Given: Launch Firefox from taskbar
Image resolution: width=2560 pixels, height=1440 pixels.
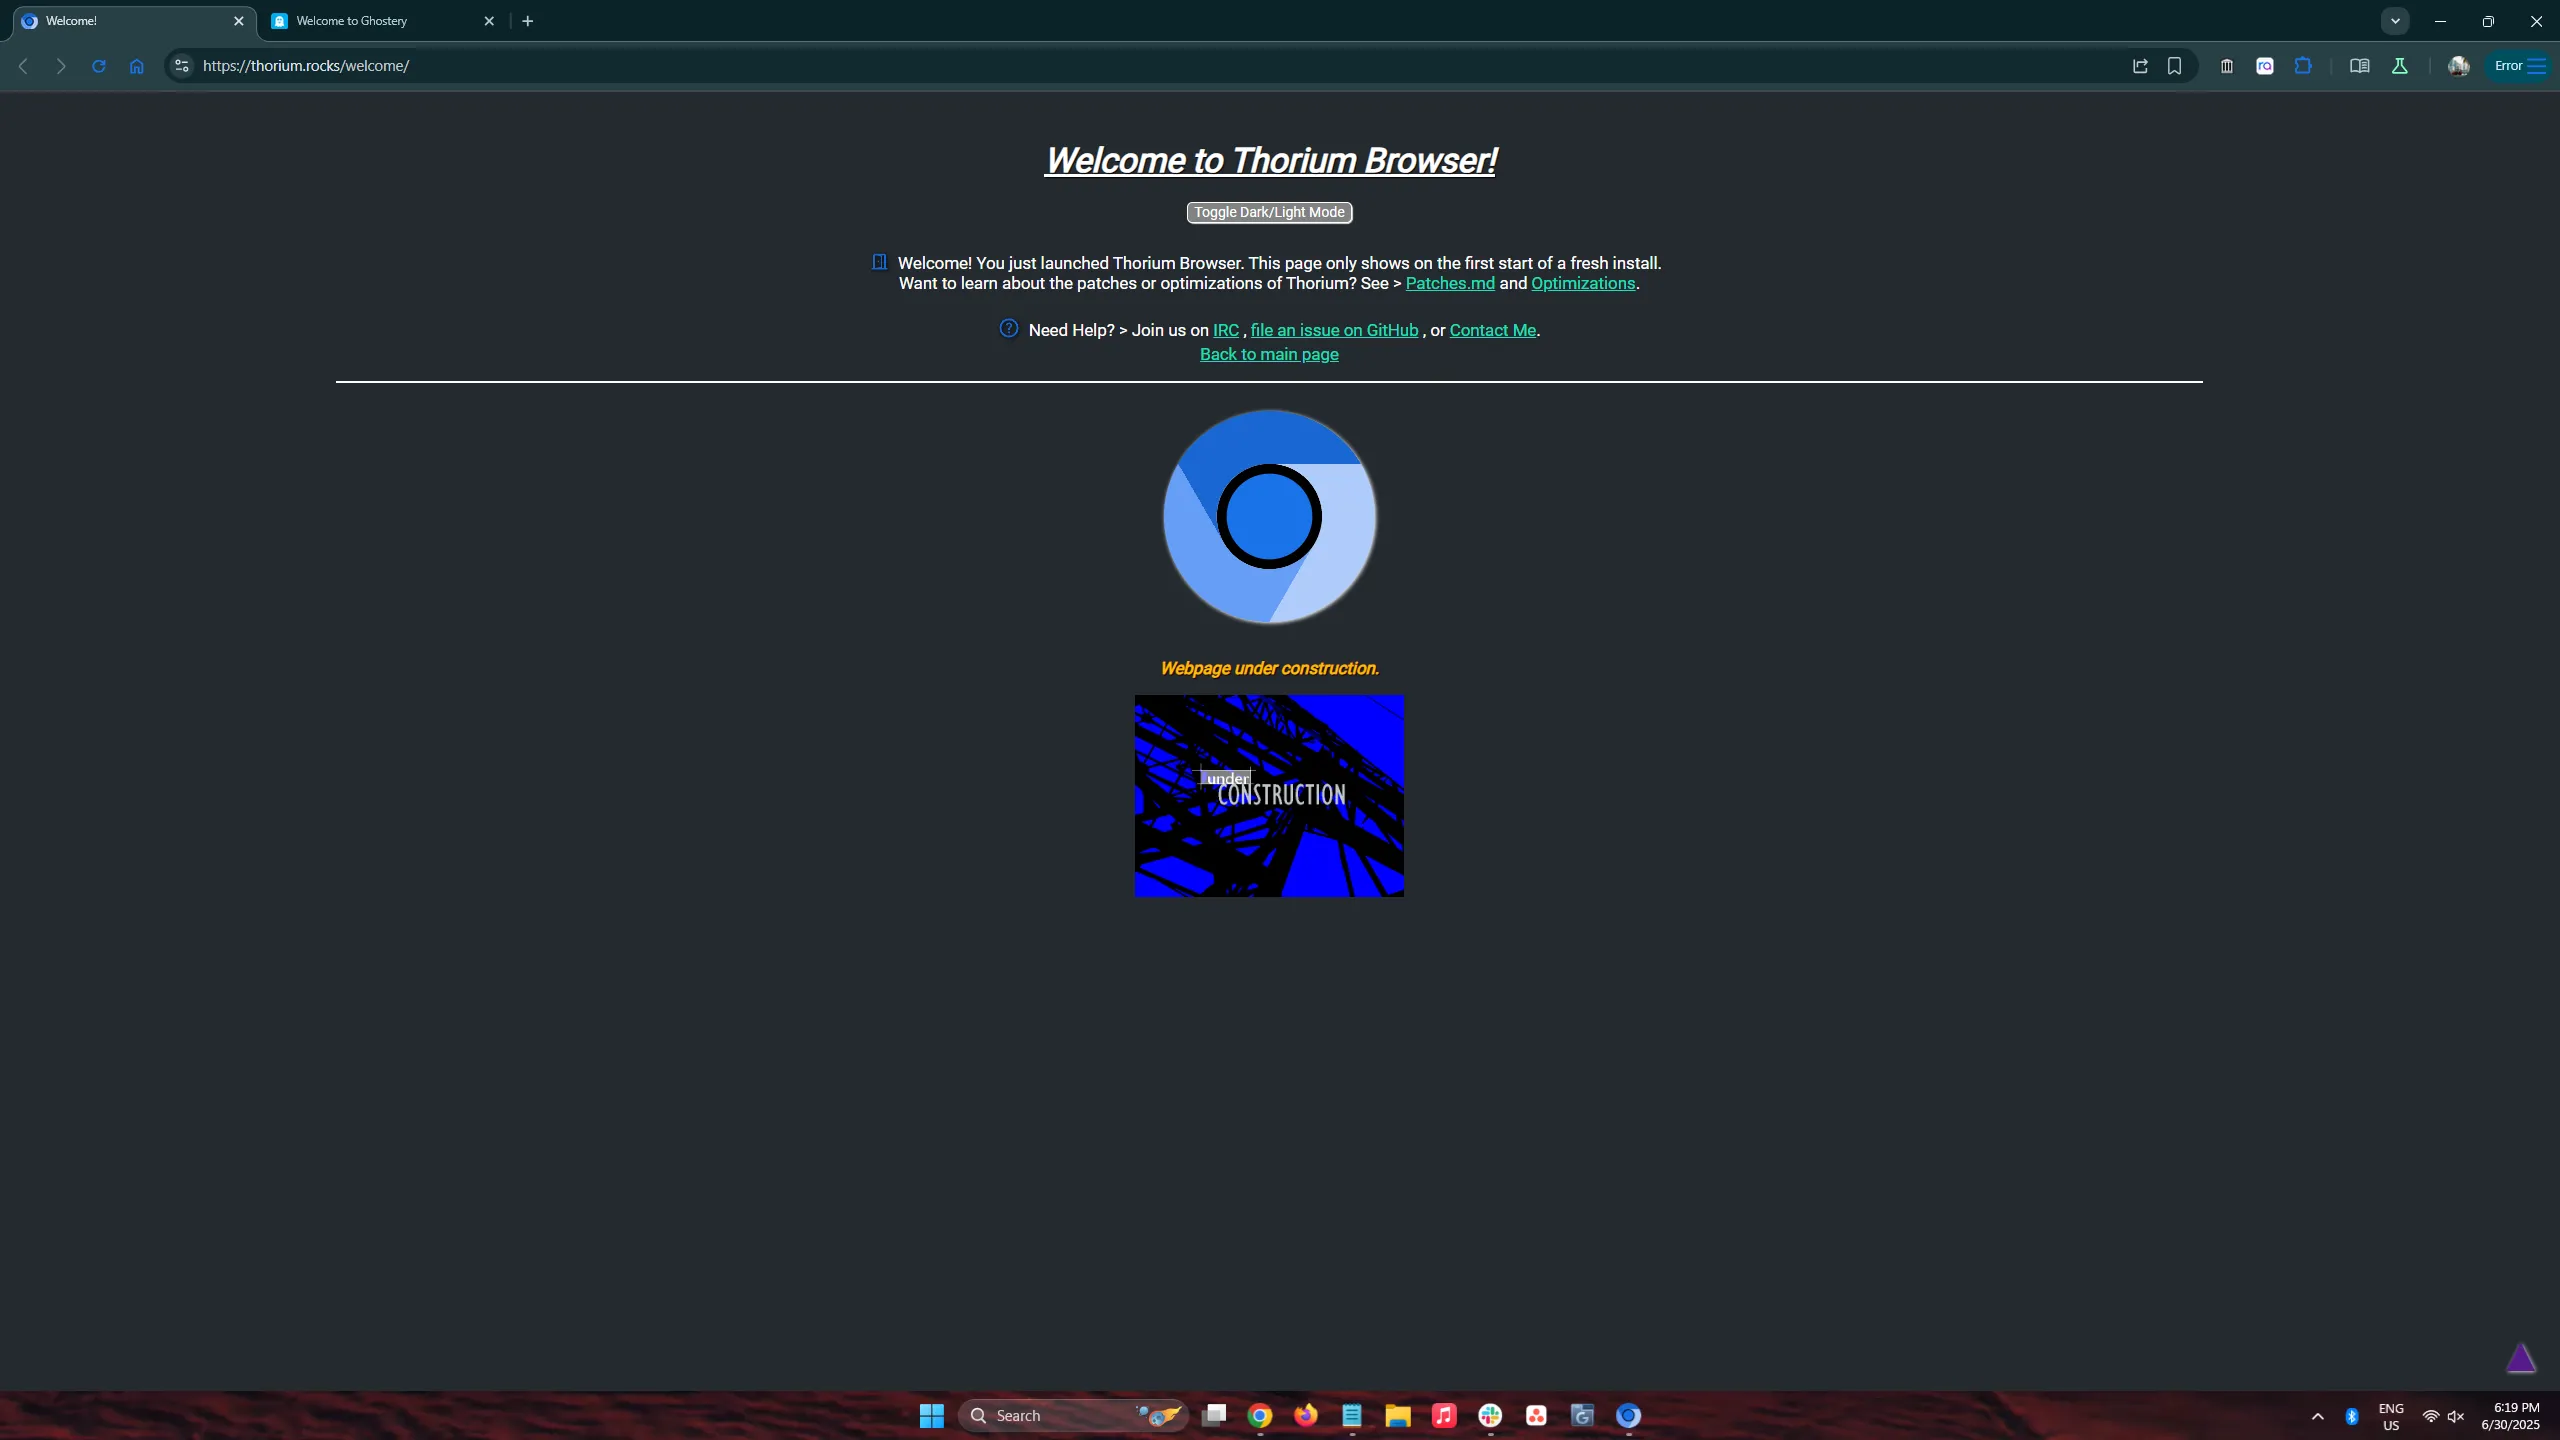Looking at the screenshot, I should click(1306, 1416).
